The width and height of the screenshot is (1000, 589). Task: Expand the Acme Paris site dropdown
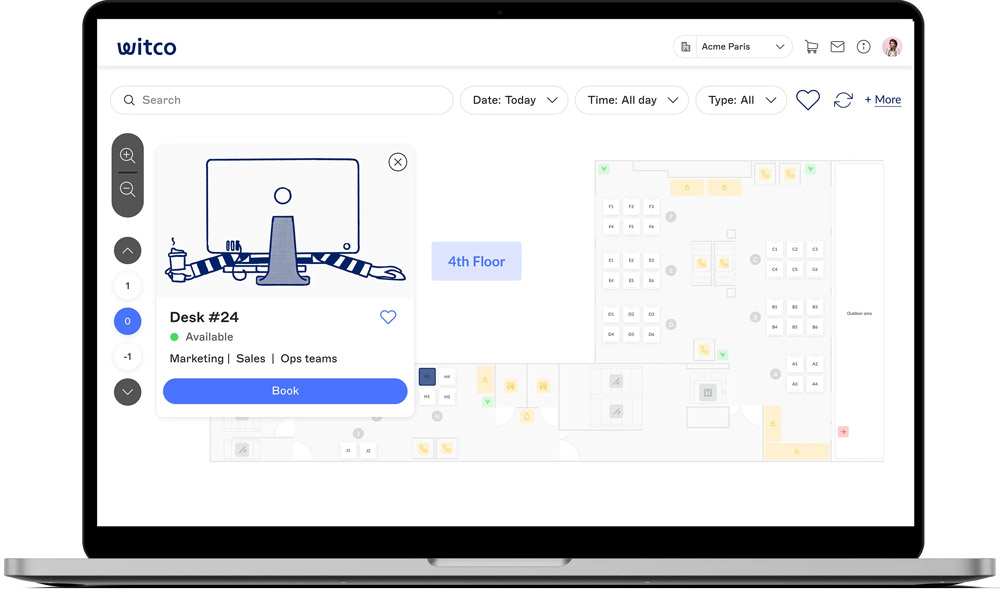(734, 47)
